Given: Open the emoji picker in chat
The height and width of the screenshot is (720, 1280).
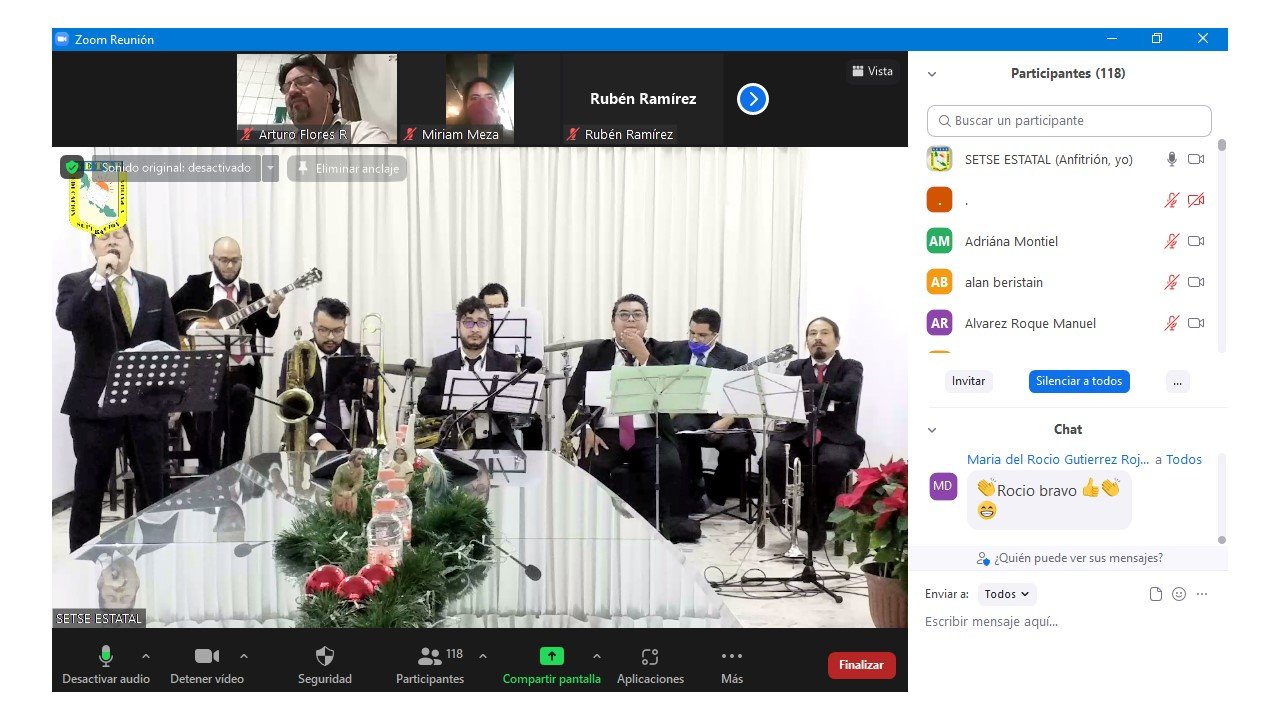Looking at the screenshot, I should point(1179,594).
